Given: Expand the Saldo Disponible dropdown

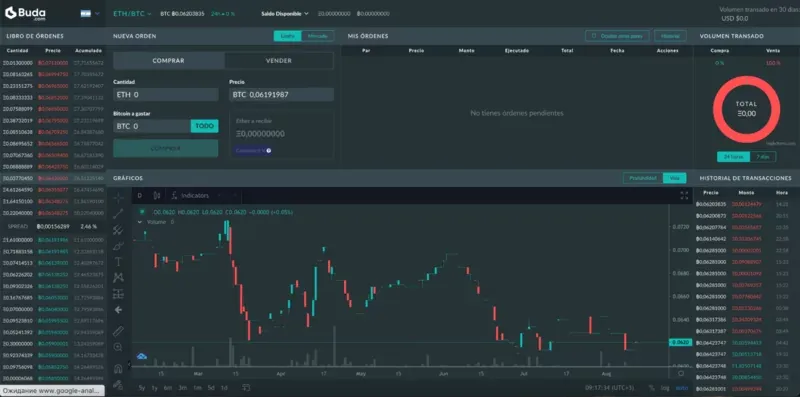Looking at the screenshot, I should [x=285, y=14].
